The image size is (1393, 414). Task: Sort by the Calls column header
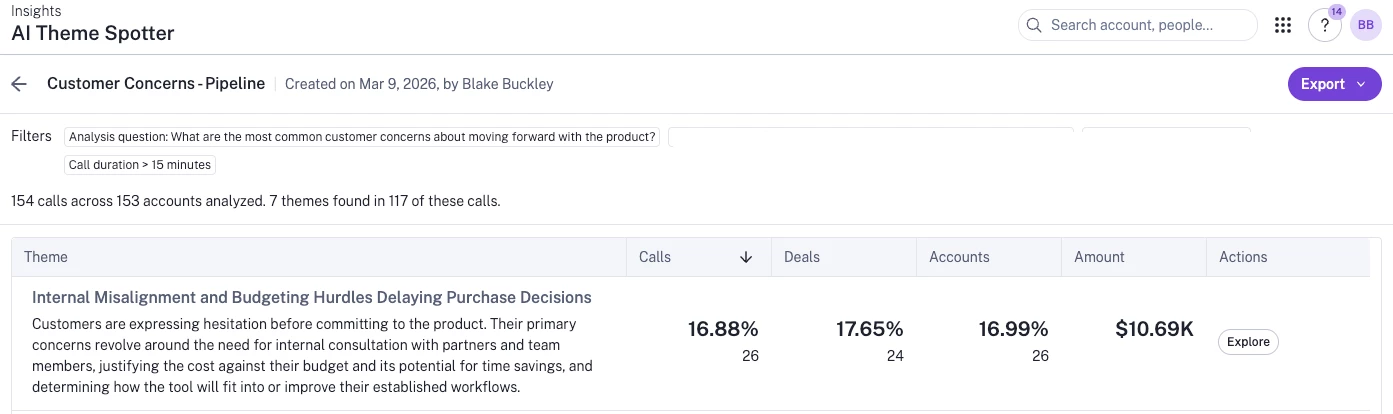coord(656,257)
